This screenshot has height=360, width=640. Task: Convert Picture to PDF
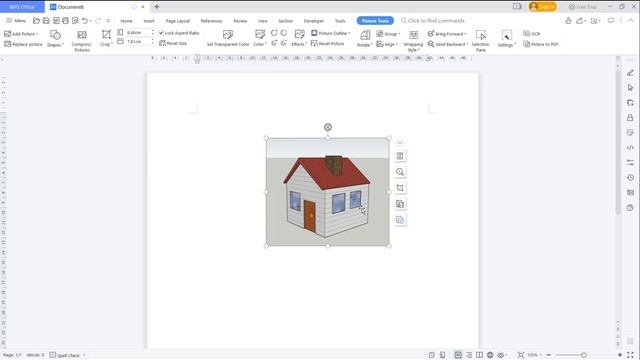540,44
